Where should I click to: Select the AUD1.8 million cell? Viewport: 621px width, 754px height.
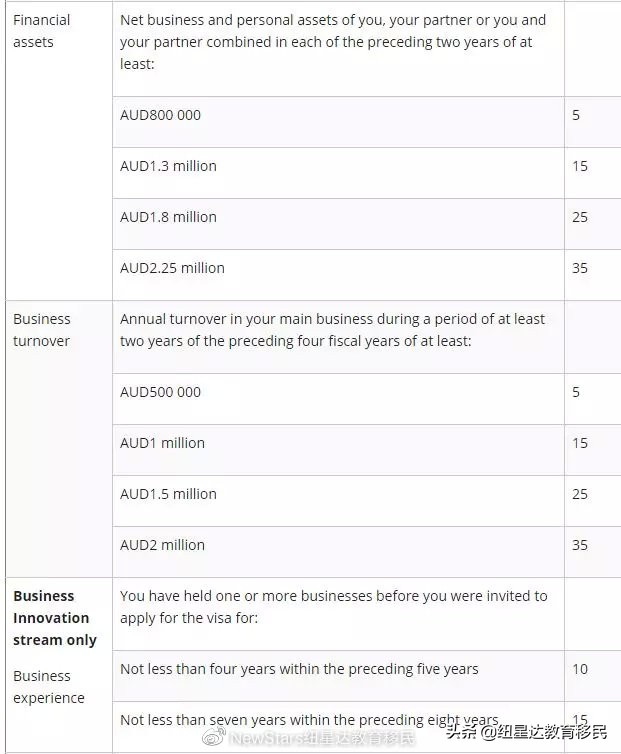tap(168, 217)
